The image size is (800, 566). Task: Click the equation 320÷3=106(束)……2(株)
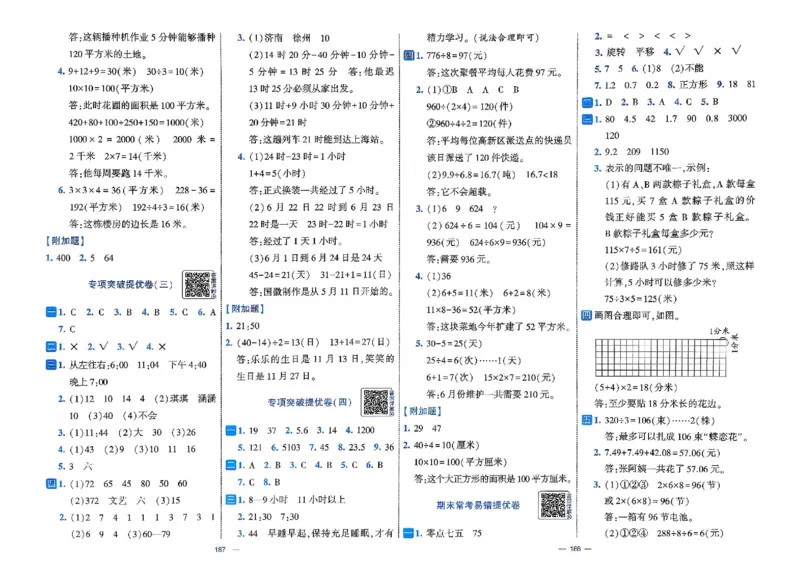[660, 421]
